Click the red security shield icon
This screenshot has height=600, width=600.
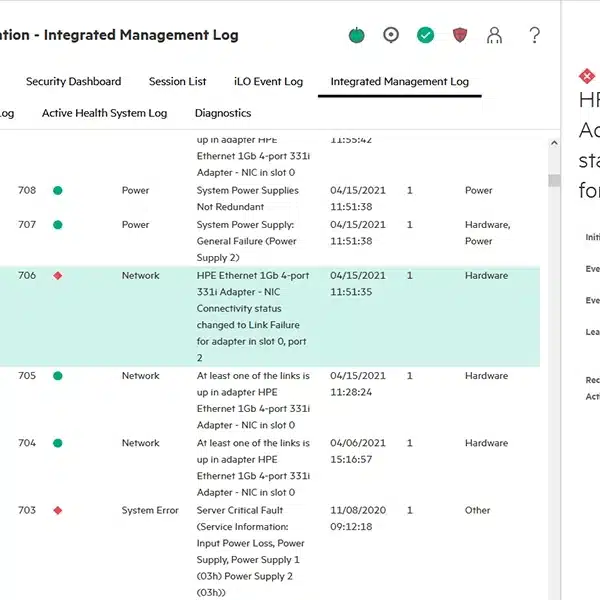tap(460, 36)
